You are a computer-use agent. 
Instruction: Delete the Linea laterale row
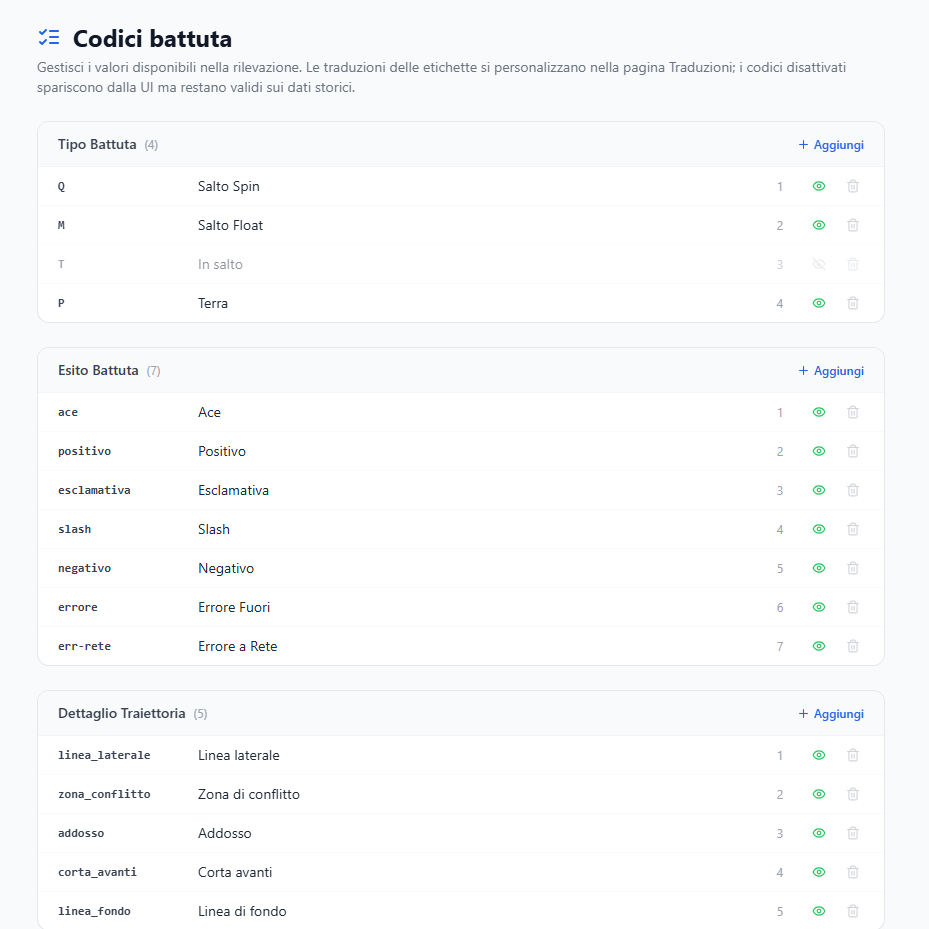click(x=853, y=755)
